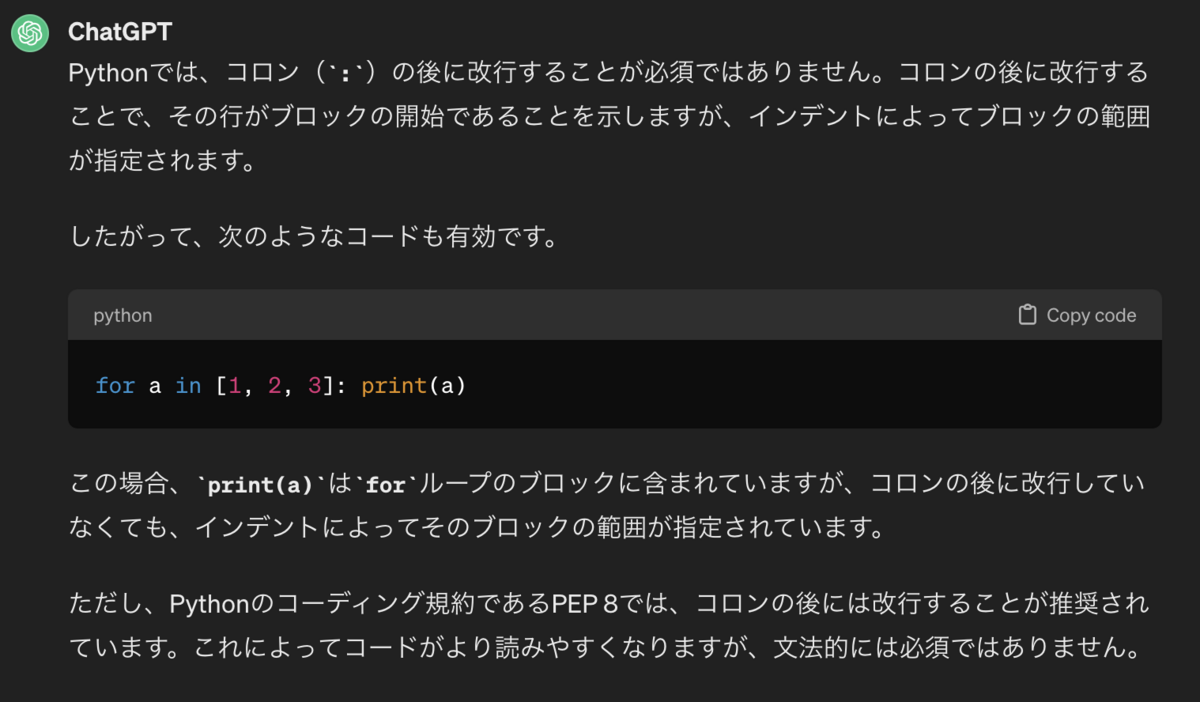The height and width of the screenshot is (702, 1200).
Task: Click the number 1 in the code list
Action: [x=235, y=385]
